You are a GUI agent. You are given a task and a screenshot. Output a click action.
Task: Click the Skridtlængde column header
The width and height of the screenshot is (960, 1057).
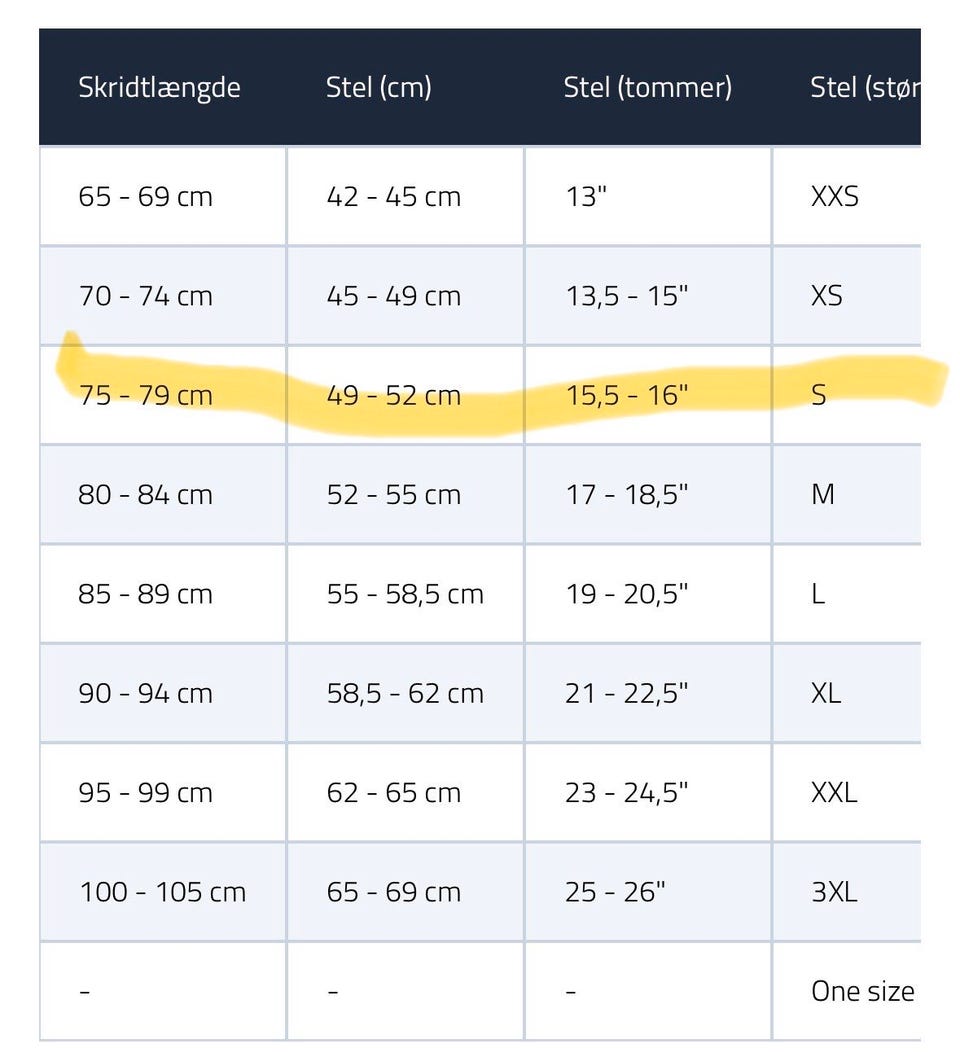point(159,88)
